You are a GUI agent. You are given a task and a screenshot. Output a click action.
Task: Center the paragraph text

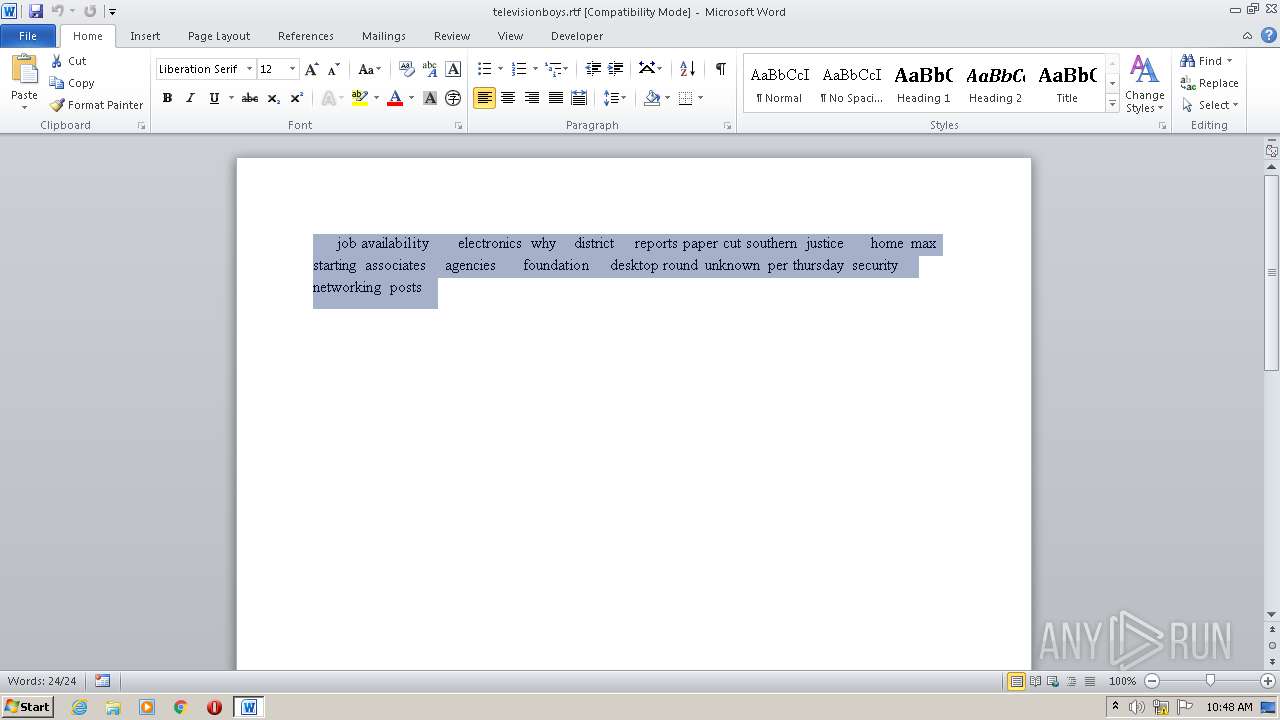(508, 98)
